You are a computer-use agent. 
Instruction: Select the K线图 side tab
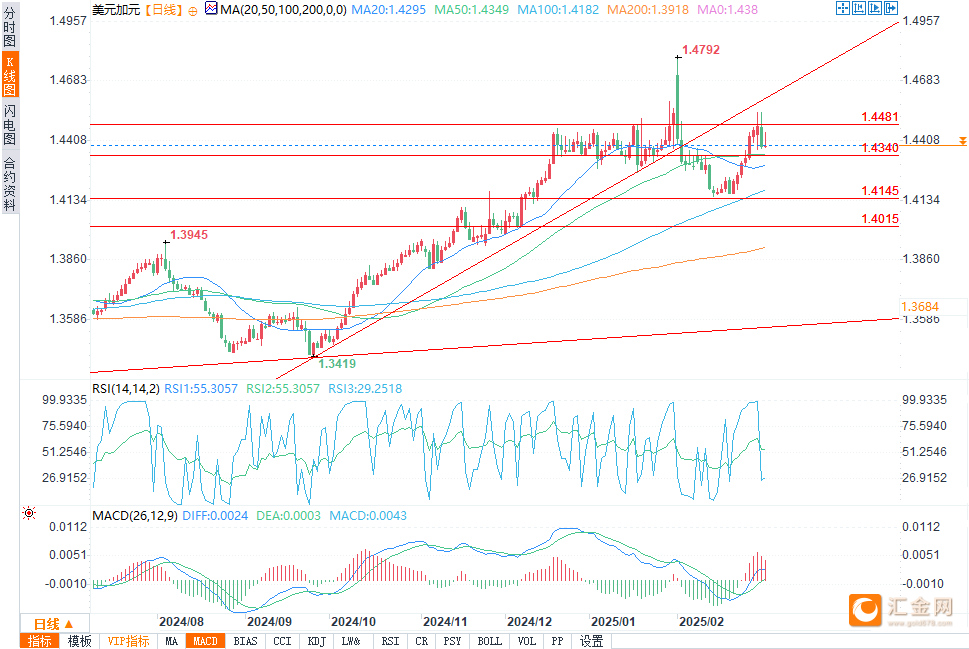pyautogui.click(x=10, y=75)
